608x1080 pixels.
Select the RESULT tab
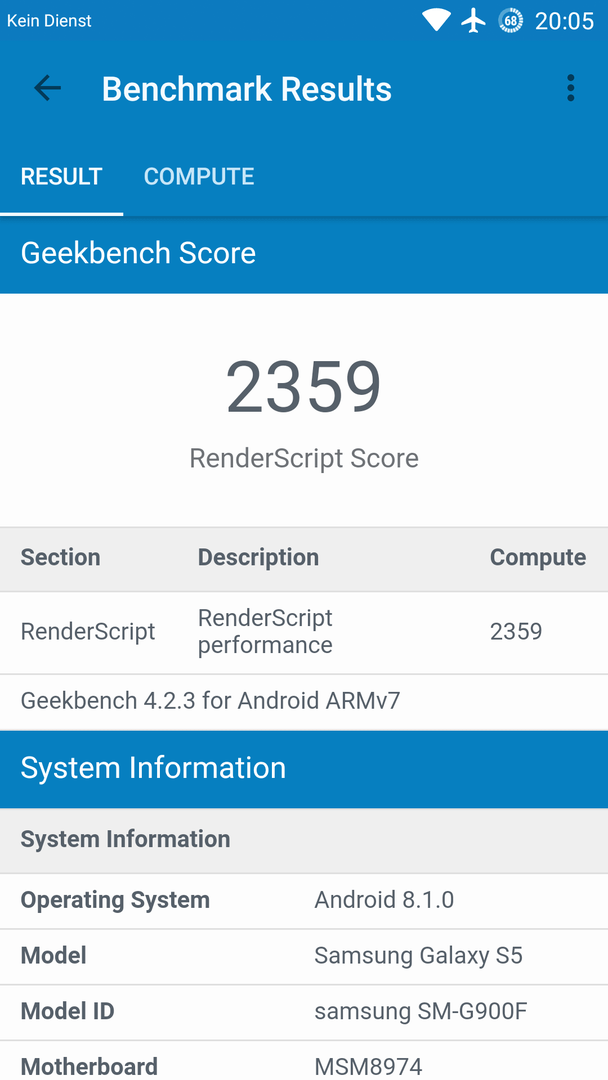pyautogui.click(x=61, y=176)
